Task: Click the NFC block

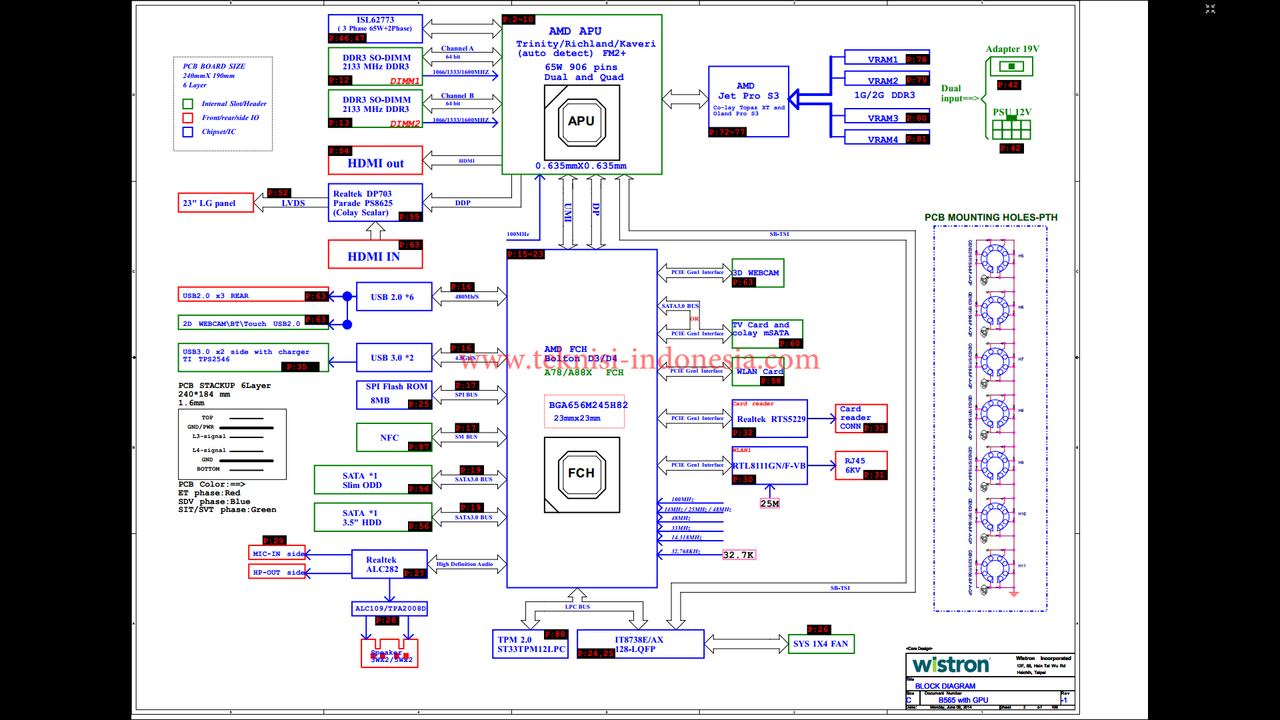Action: coord(394,437)
